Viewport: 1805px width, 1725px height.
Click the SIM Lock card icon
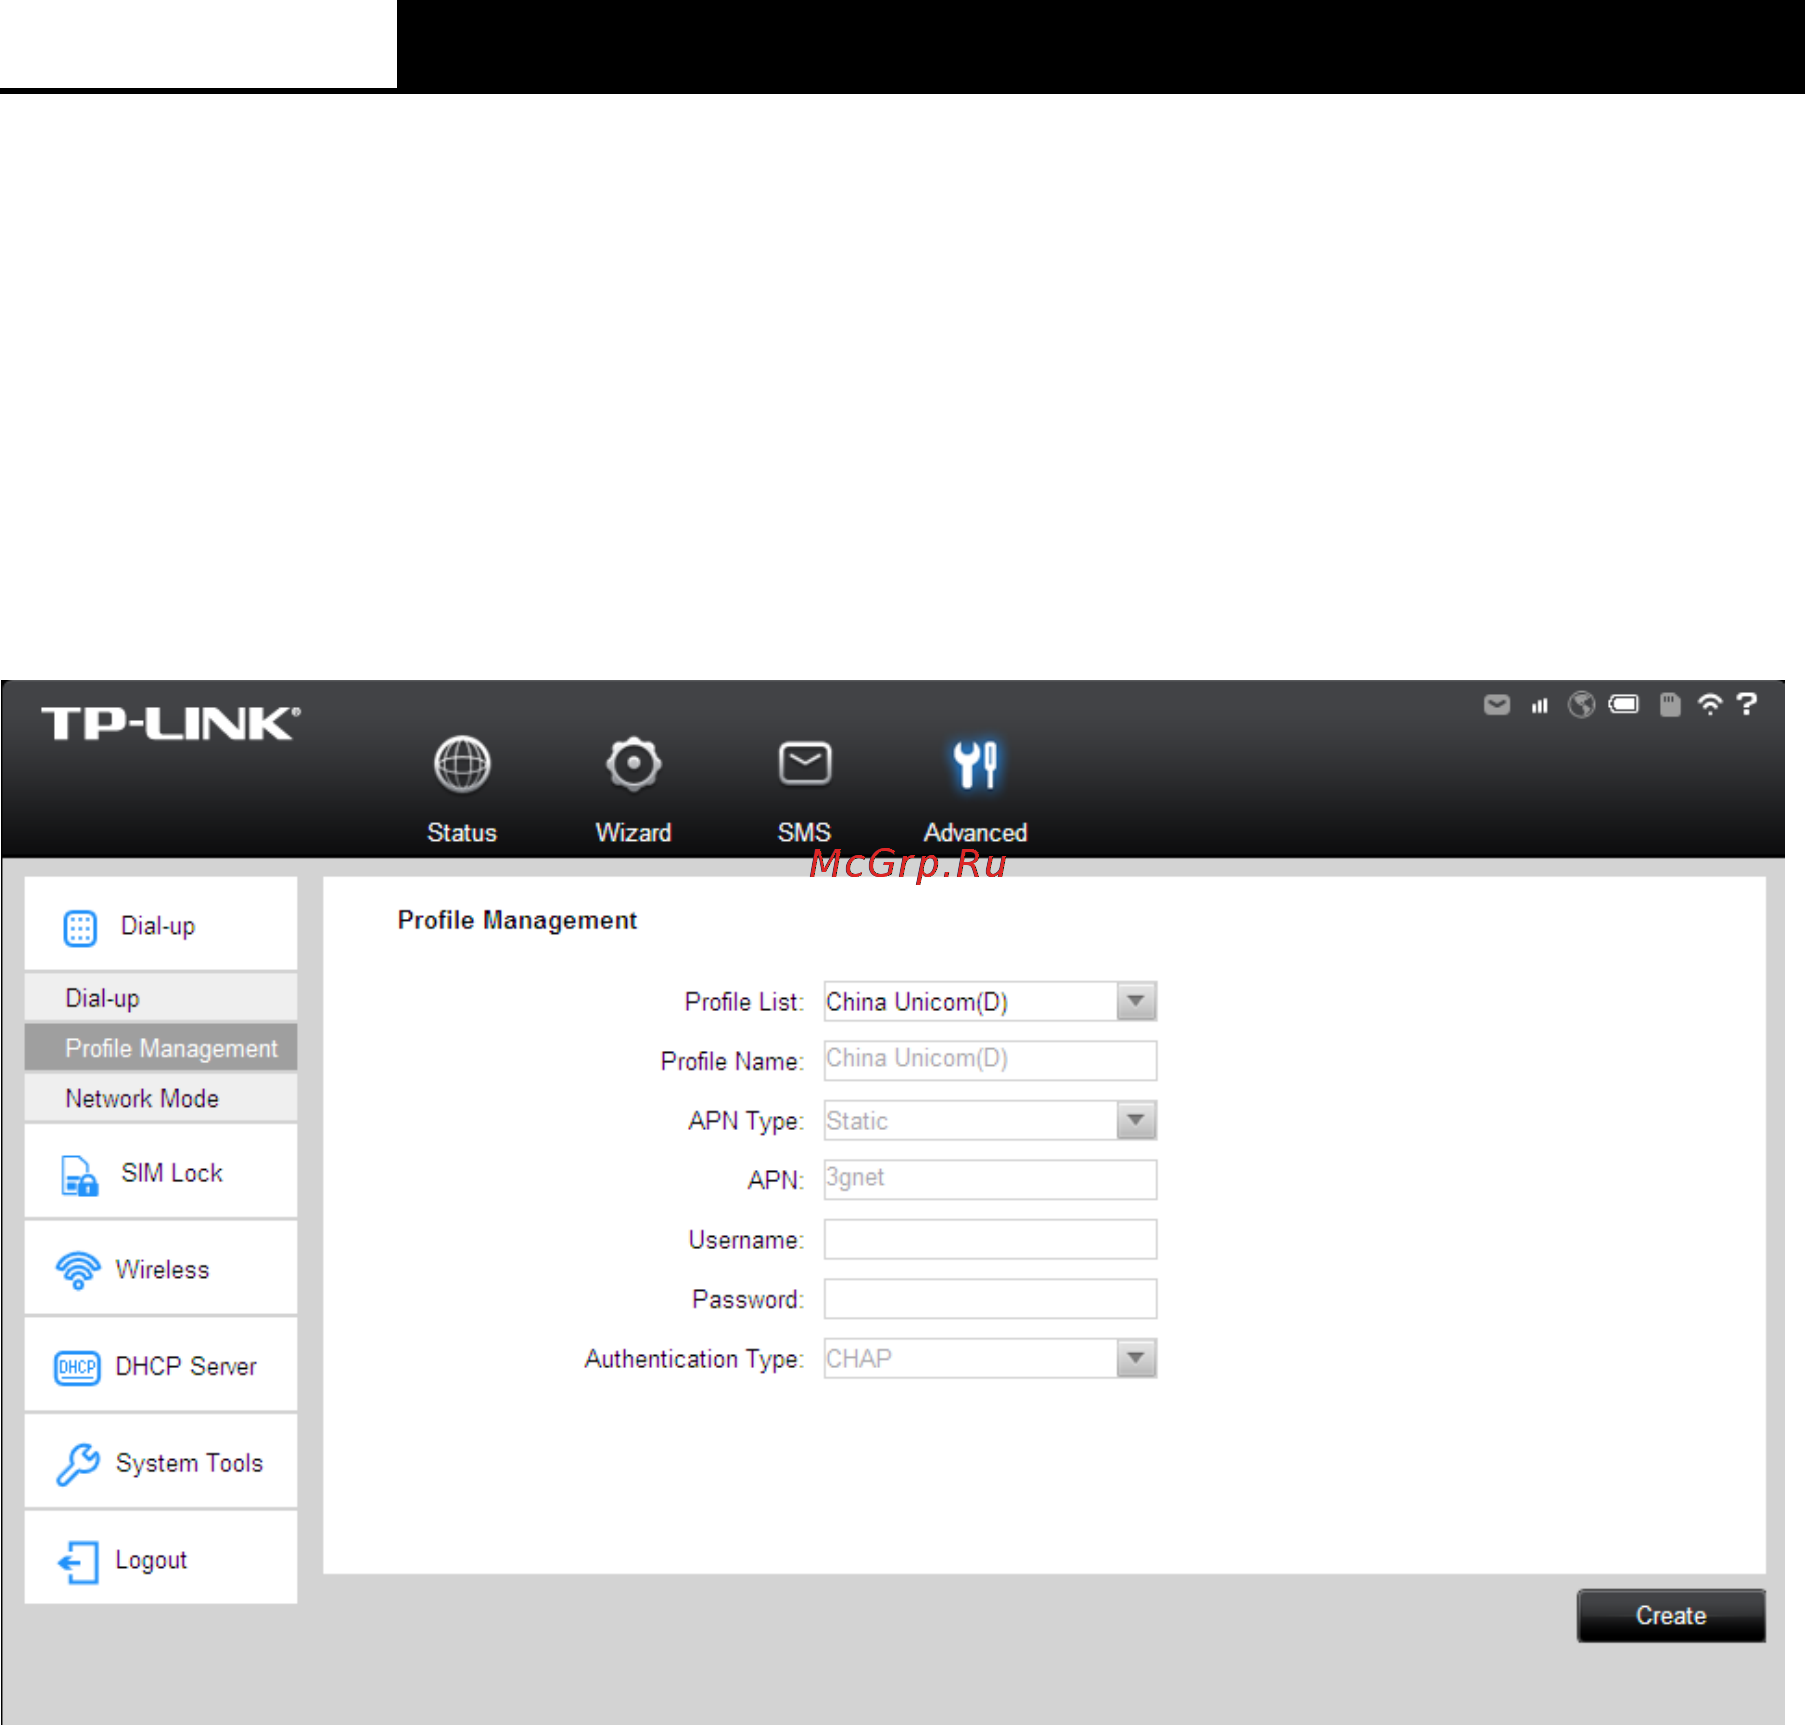79,1175
